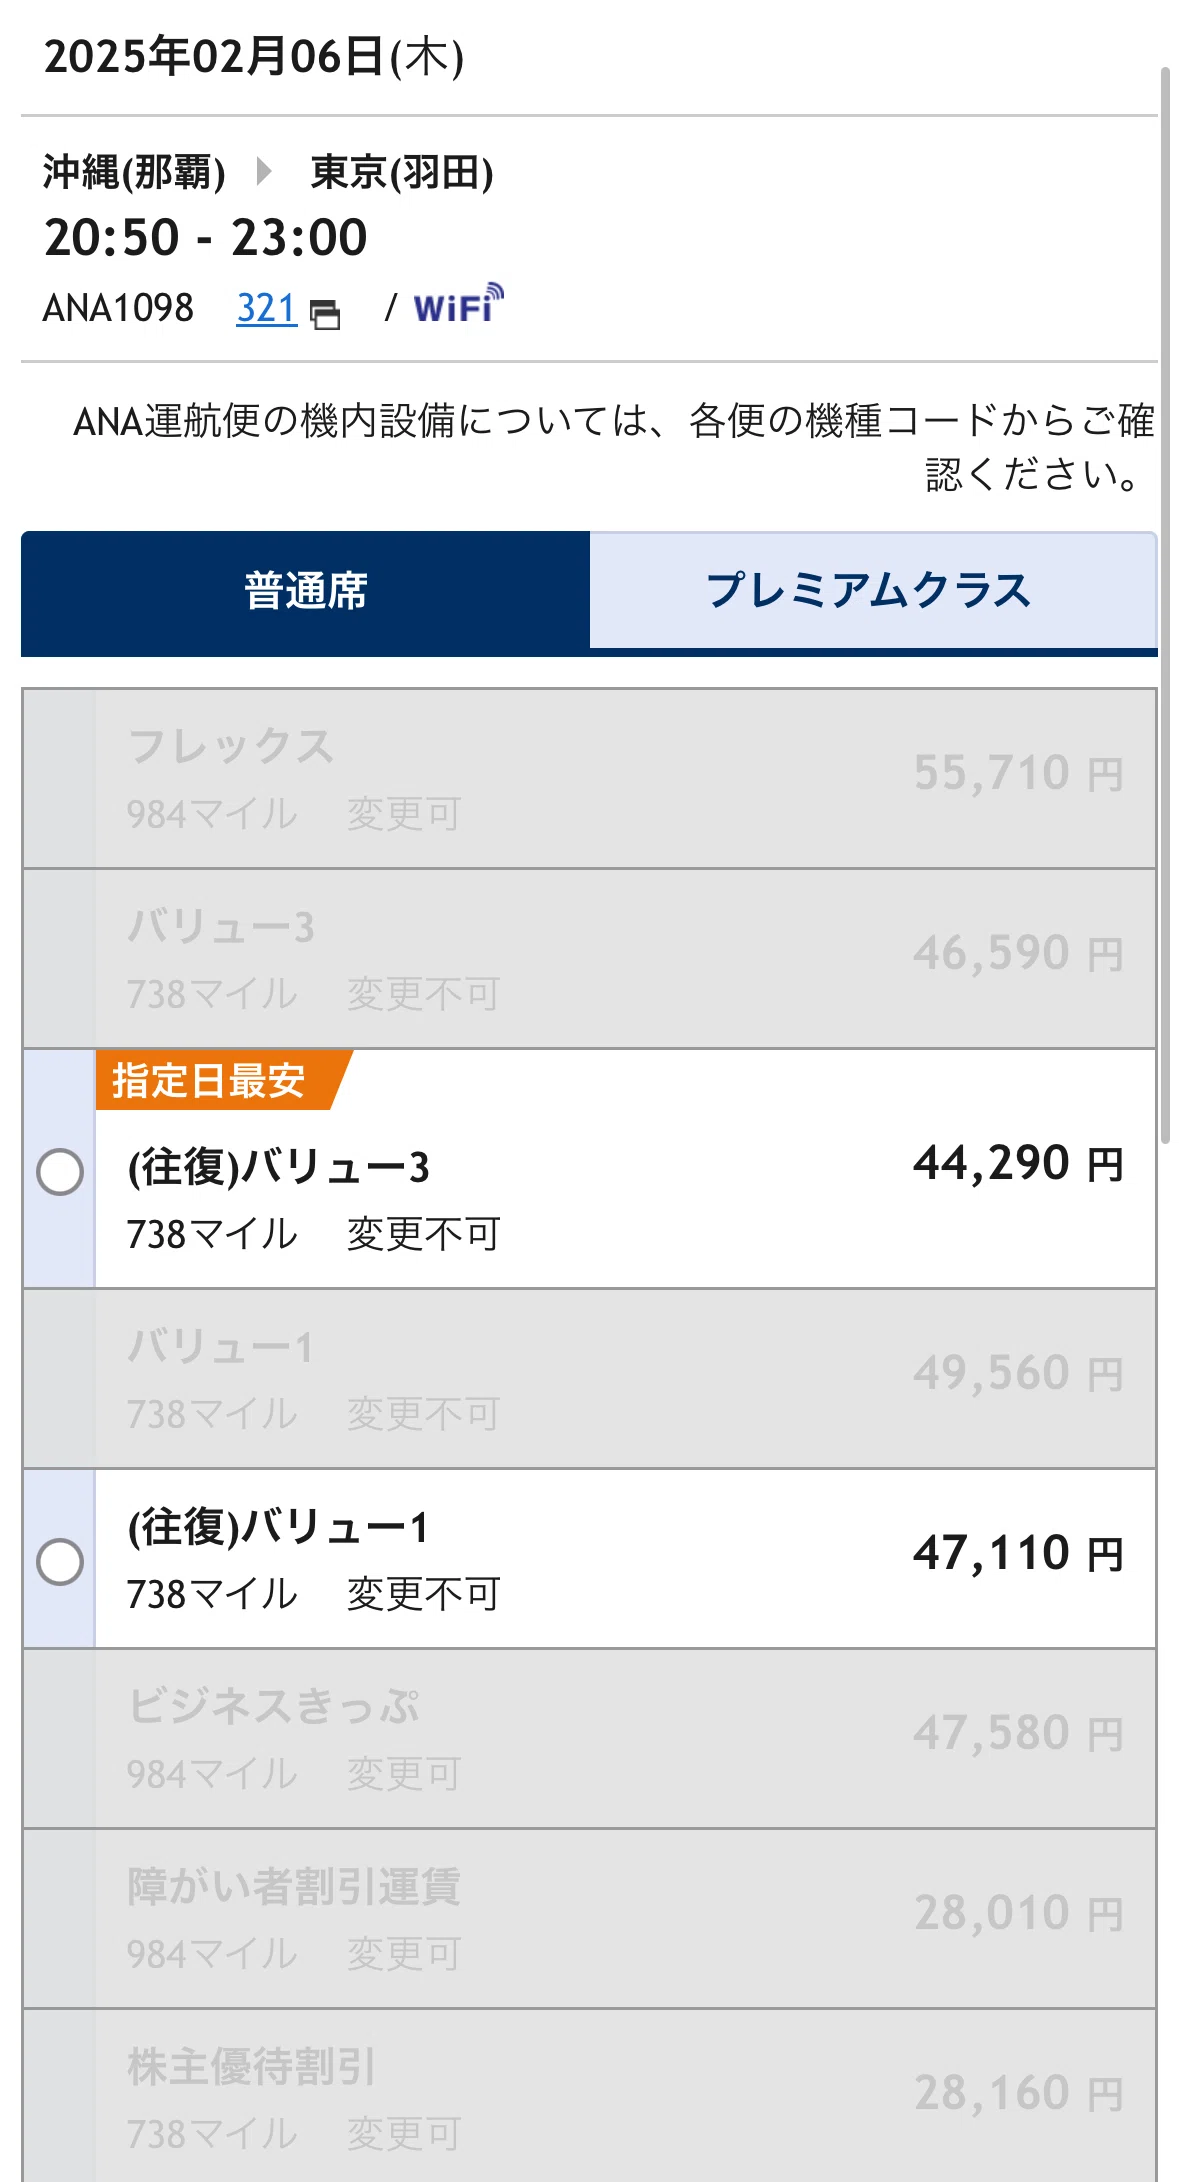
Task: Click the ANA1098 flight number
Action: (118, 308)
